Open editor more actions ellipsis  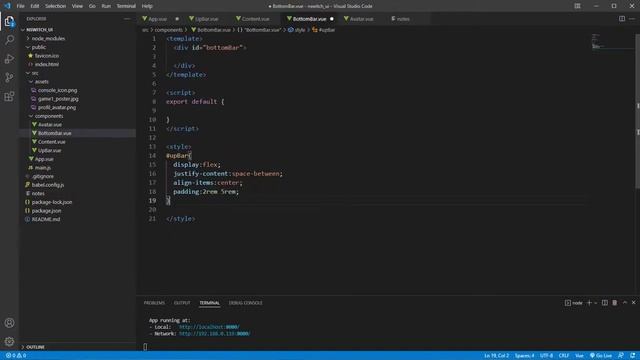632,19
